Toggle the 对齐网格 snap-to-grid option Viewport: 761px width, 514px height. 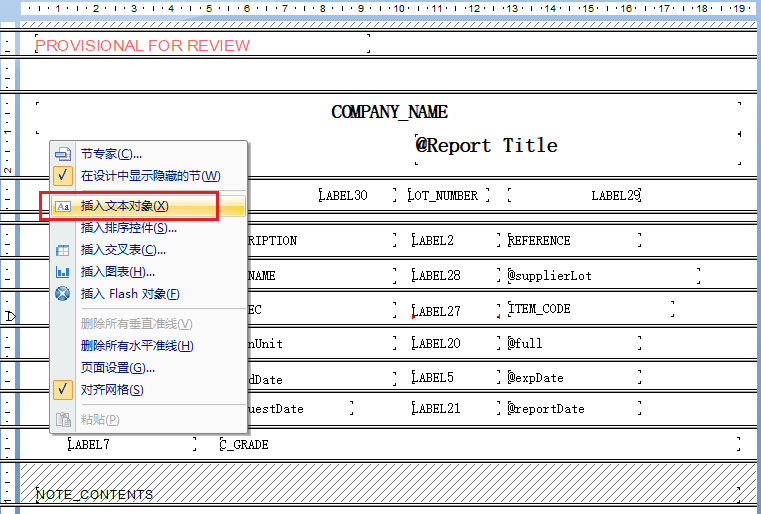[x=63, y=390]
